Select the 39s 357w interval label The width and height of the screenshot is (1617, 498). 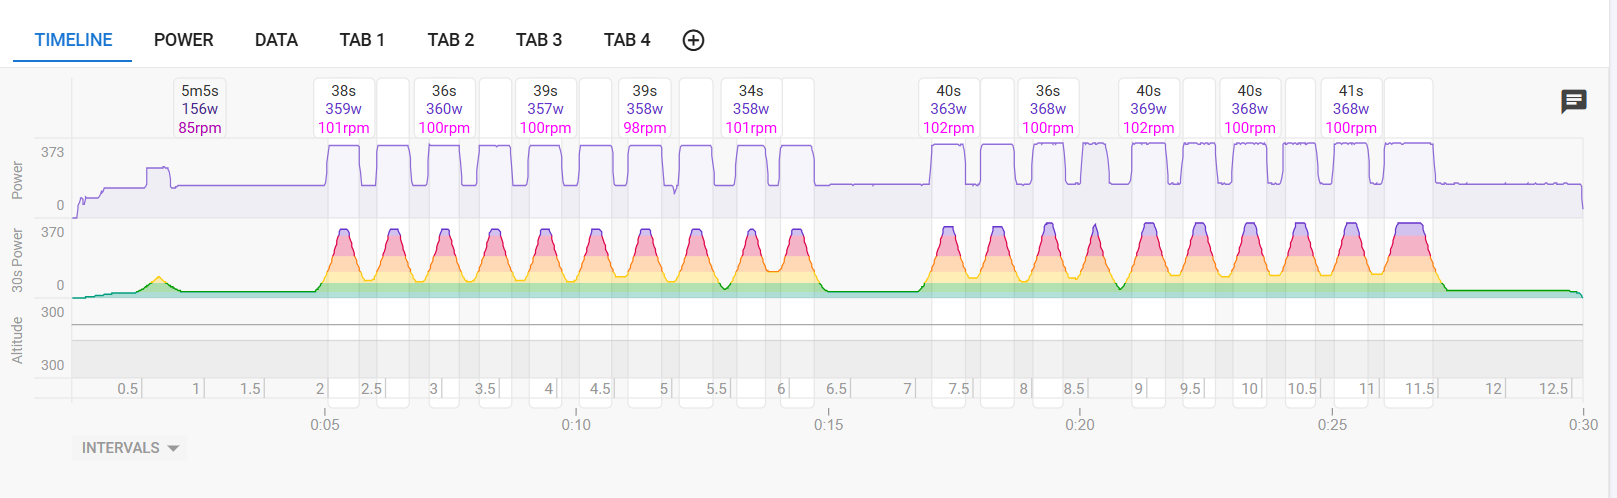click(545, 109)
